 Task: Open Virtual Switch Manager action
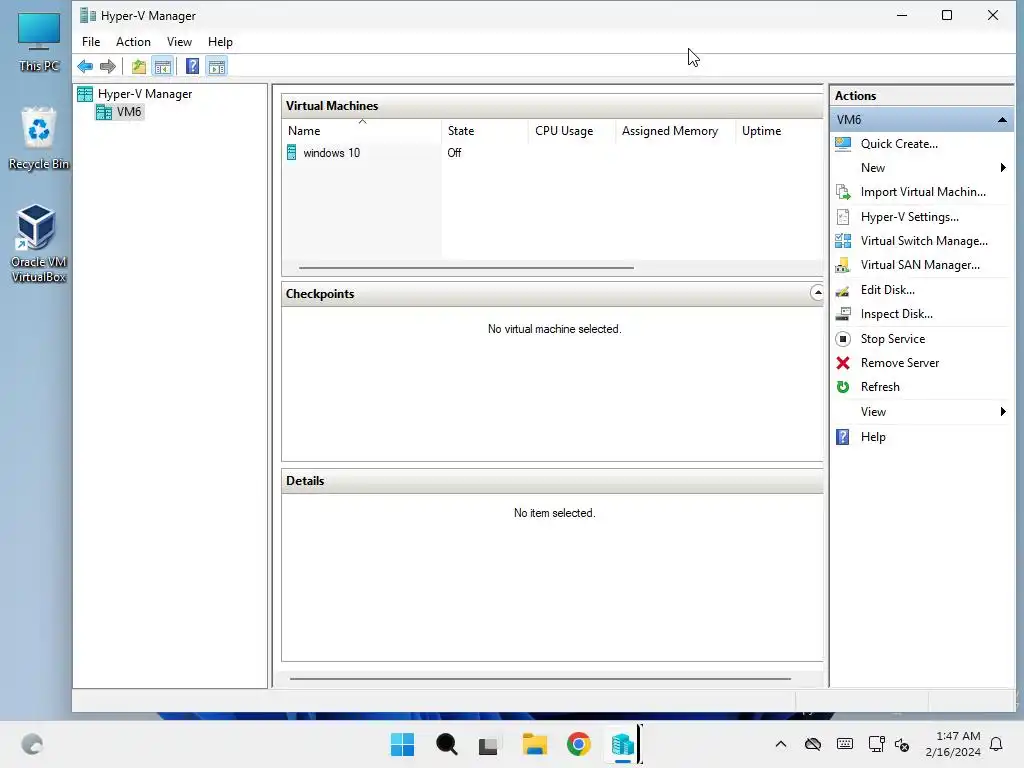point(923,241)
